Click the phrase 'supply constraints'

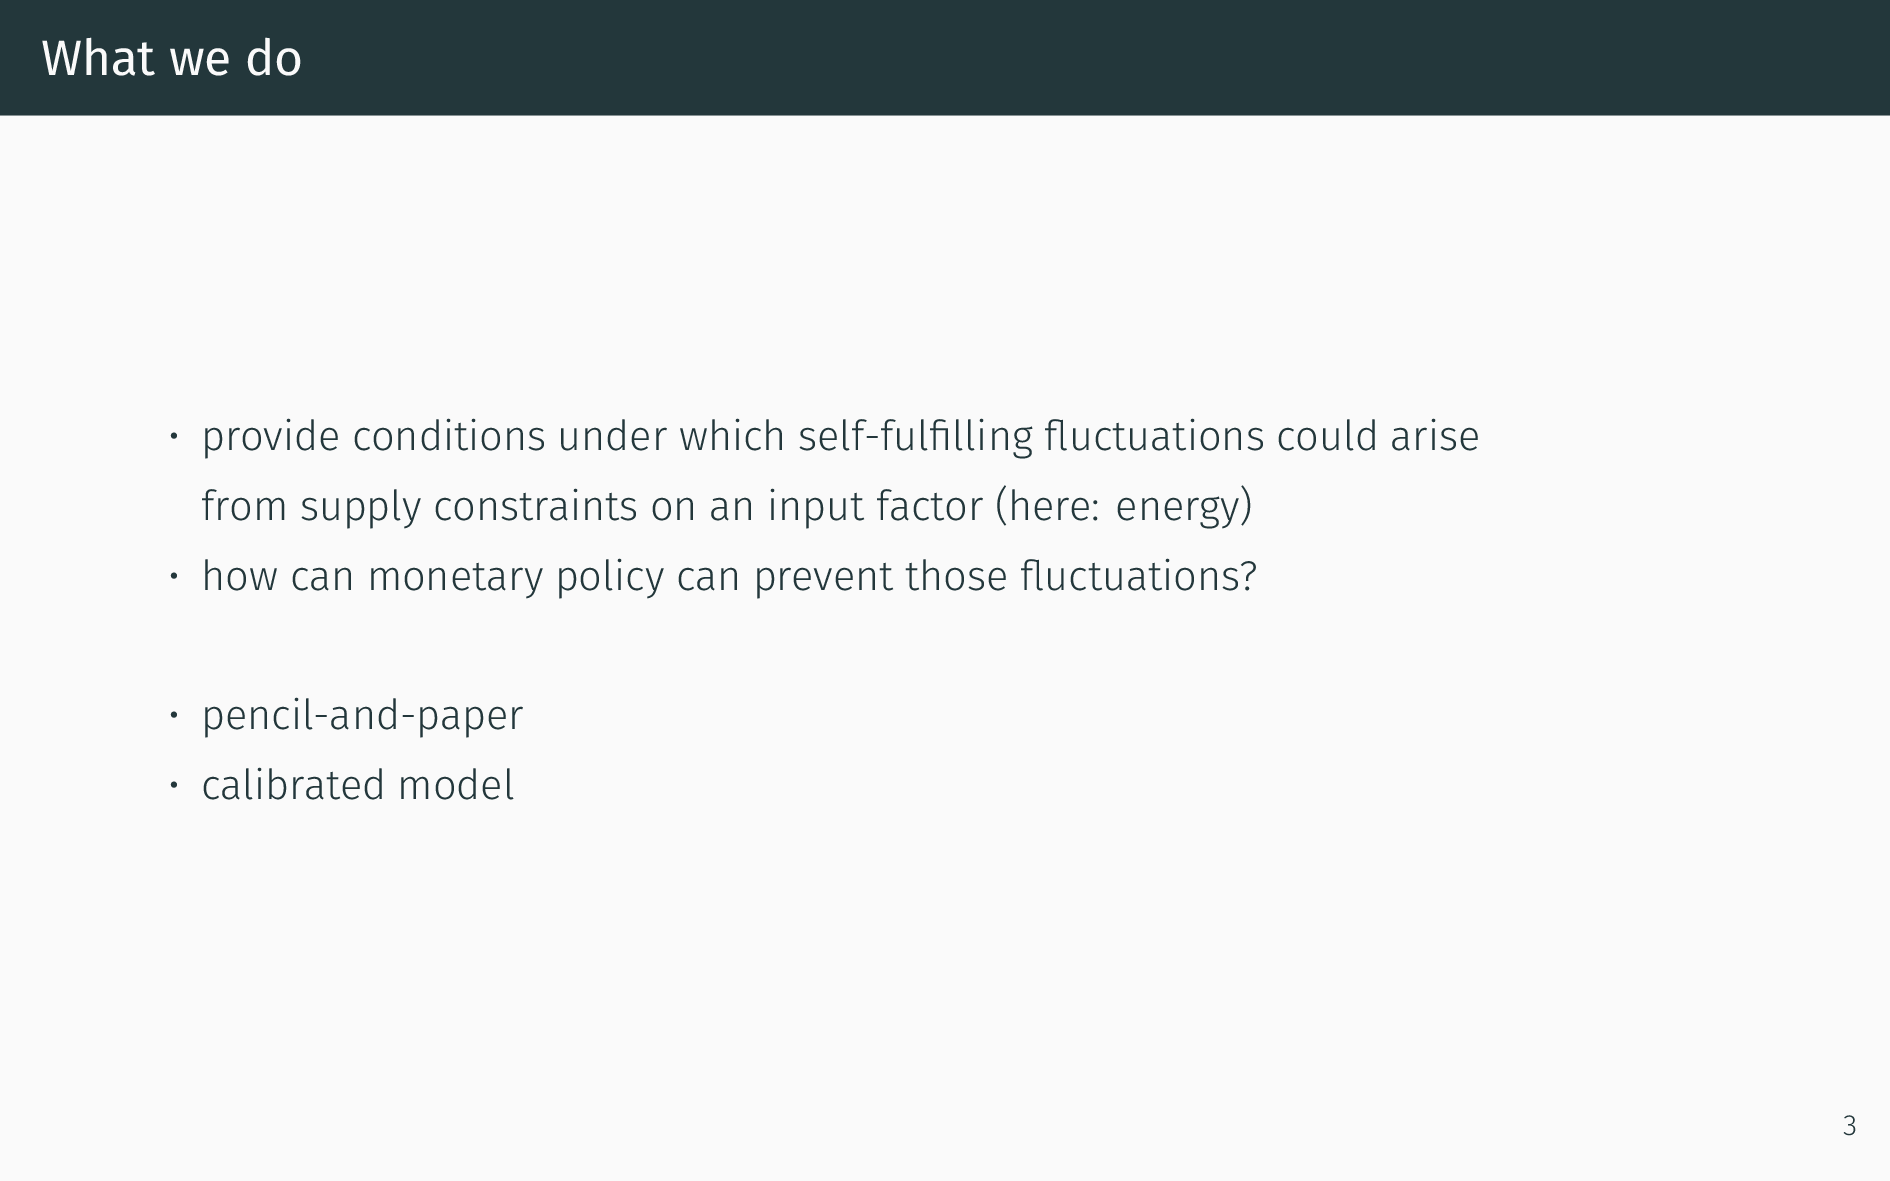[469, 507]
